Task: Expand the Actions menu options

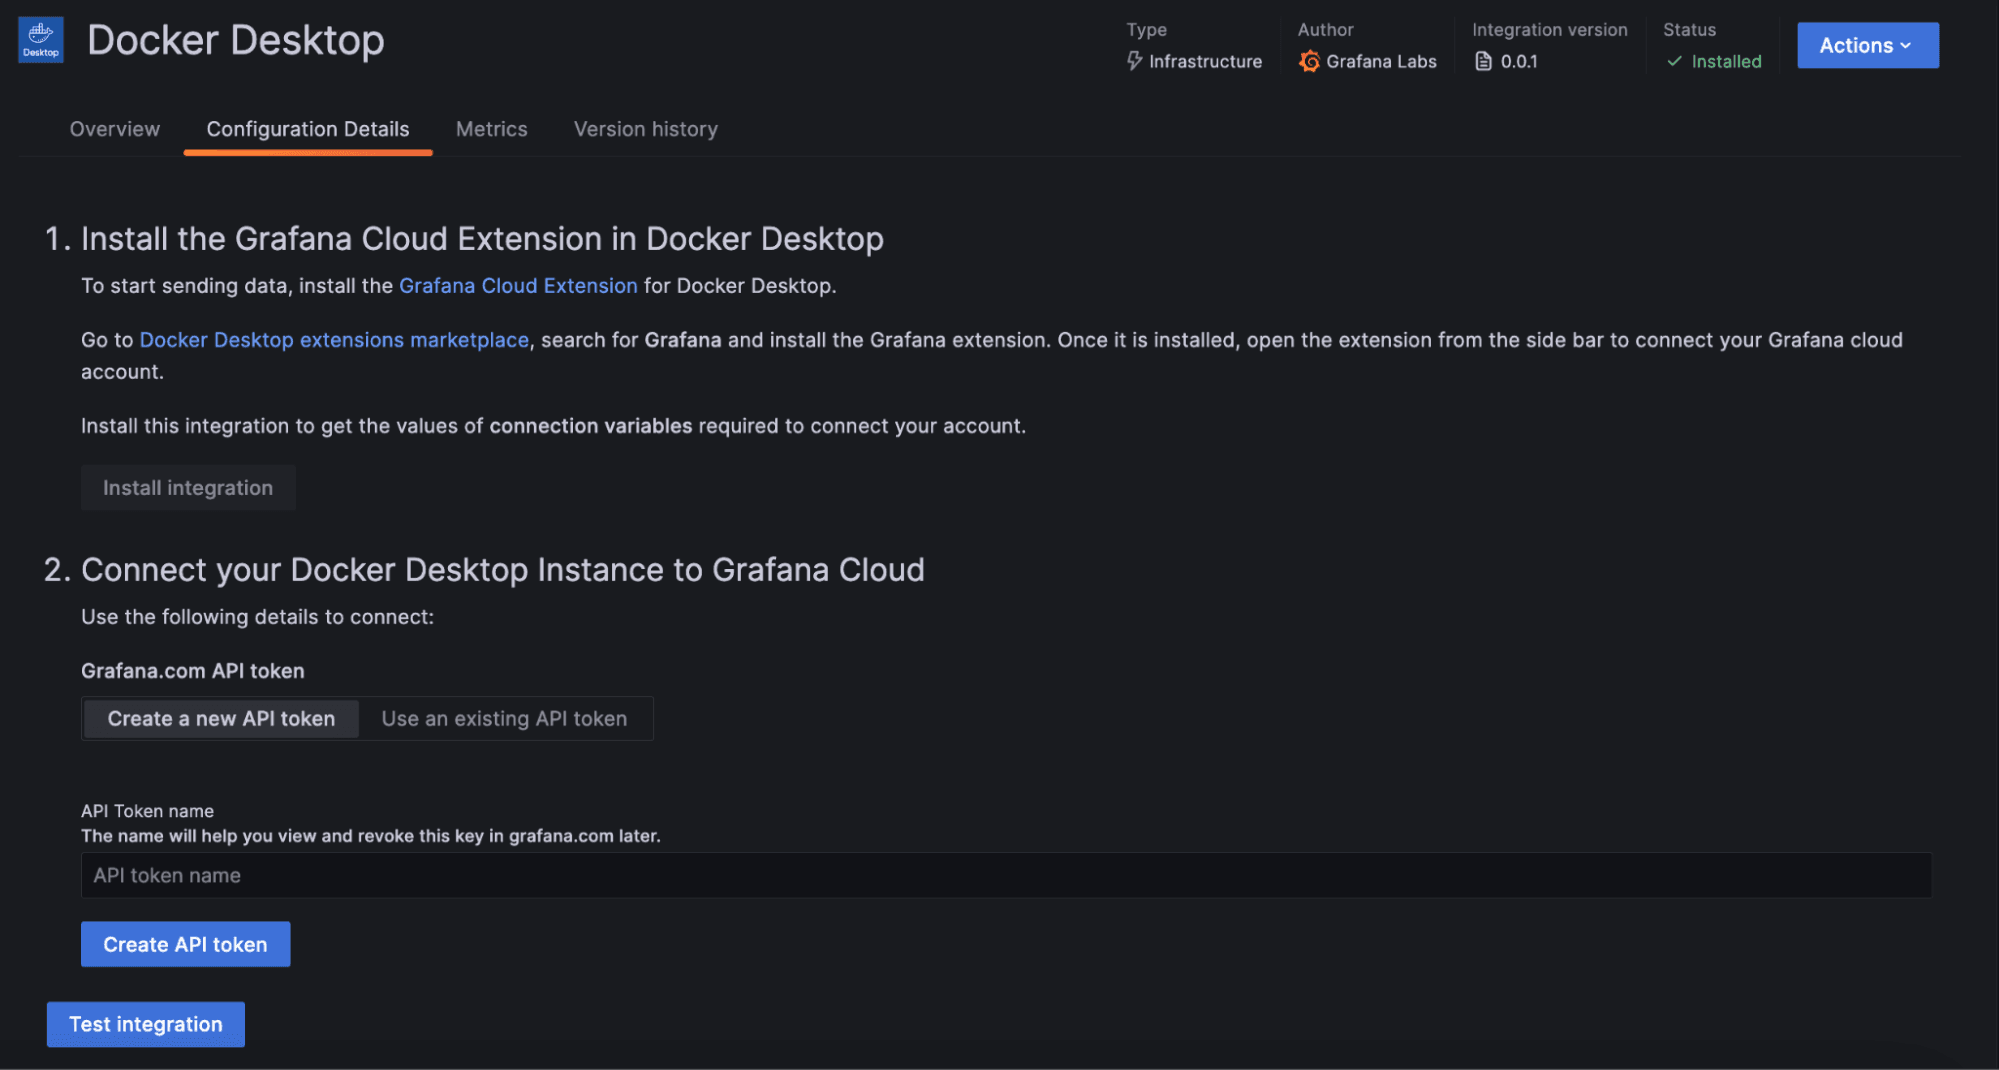Action: [x=1866, y=45]
